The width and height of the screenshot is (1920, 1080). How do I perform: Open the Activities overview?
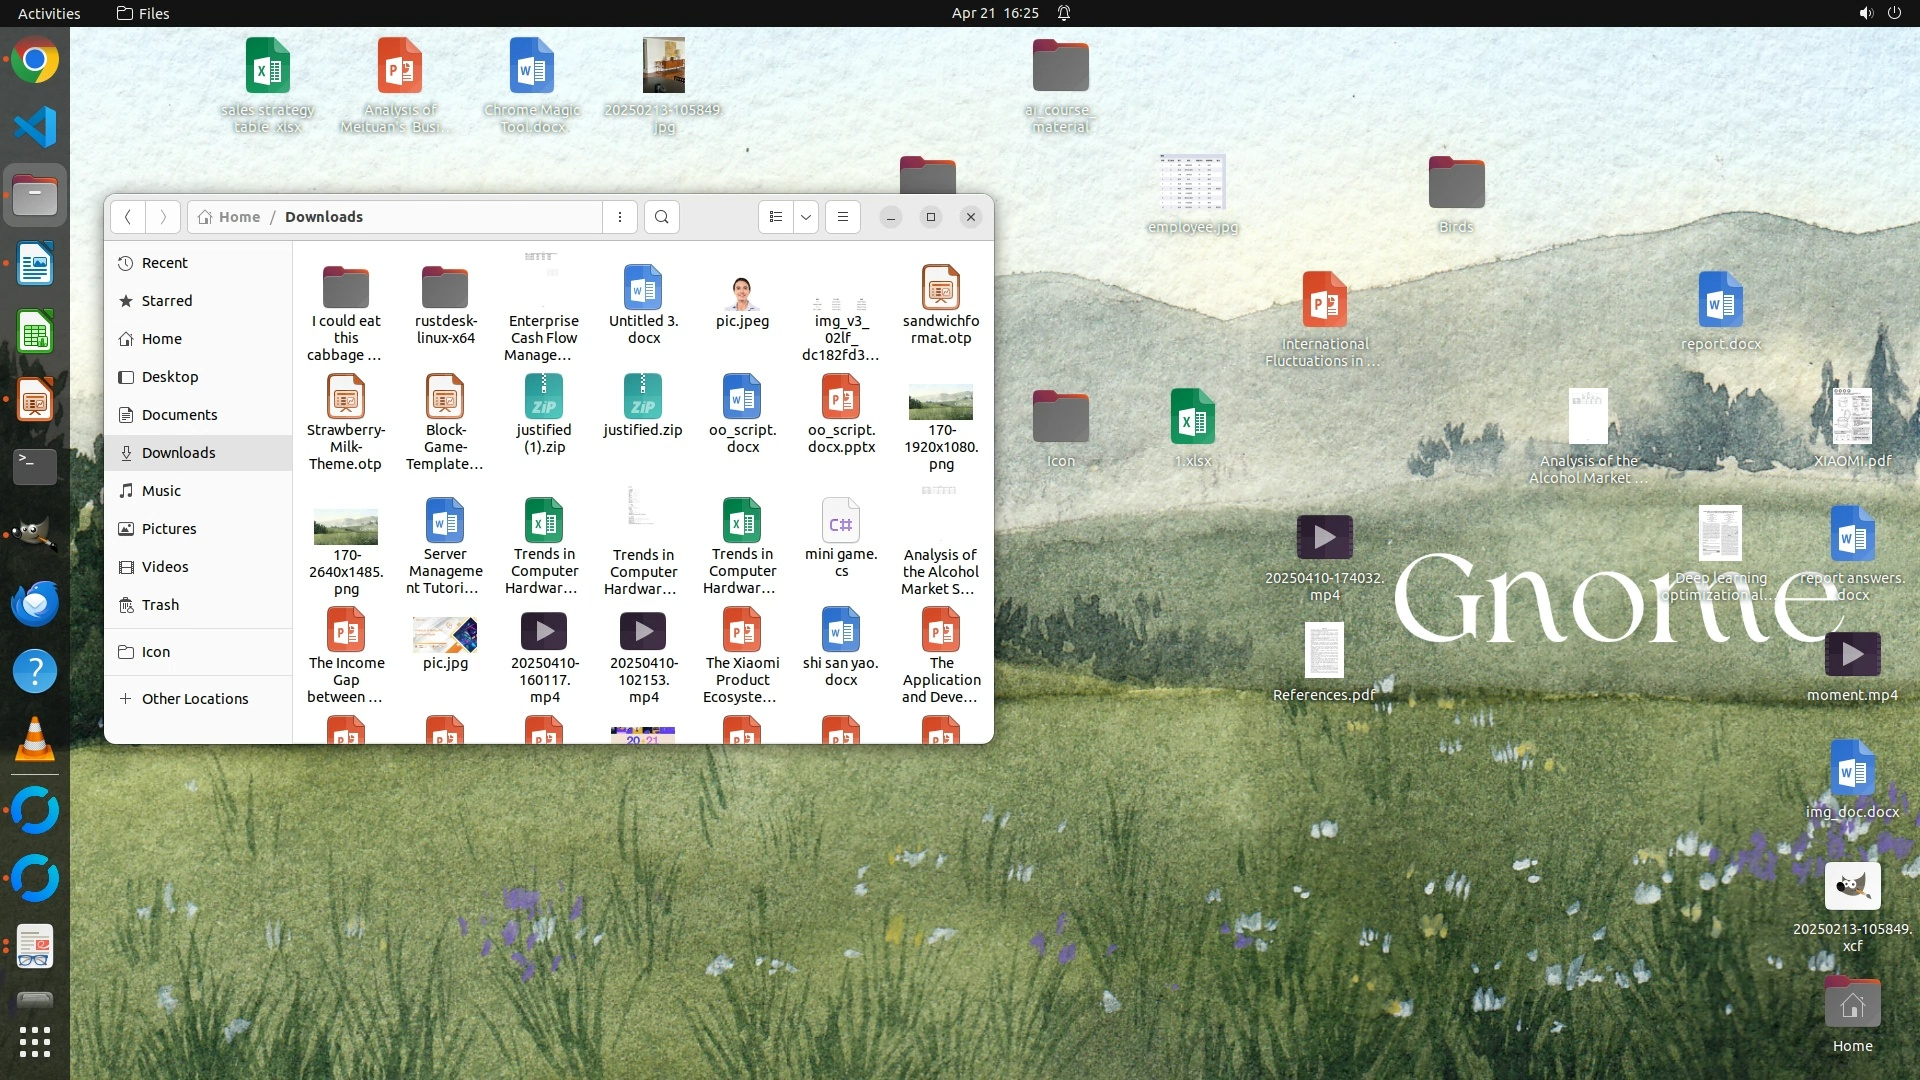coord(49,13)
